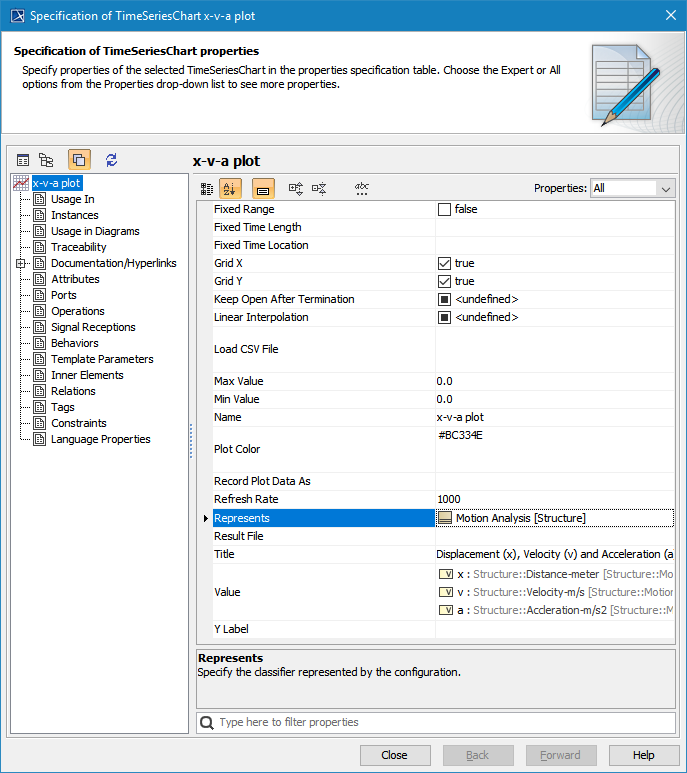Click the categorized view icon in the properties toolbar
687x773 pixels.
207,189
